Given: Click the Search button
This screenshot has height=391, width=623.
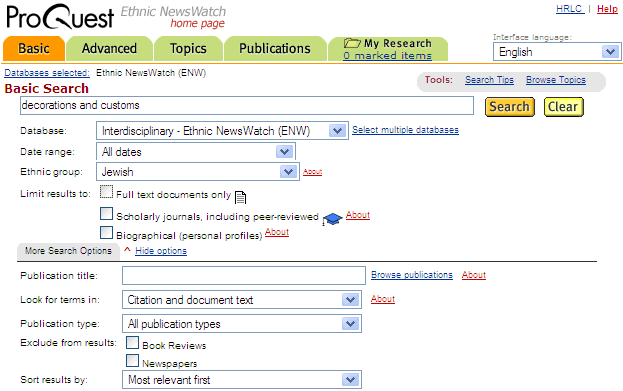Looking at the screenshot, I should 510,107.
